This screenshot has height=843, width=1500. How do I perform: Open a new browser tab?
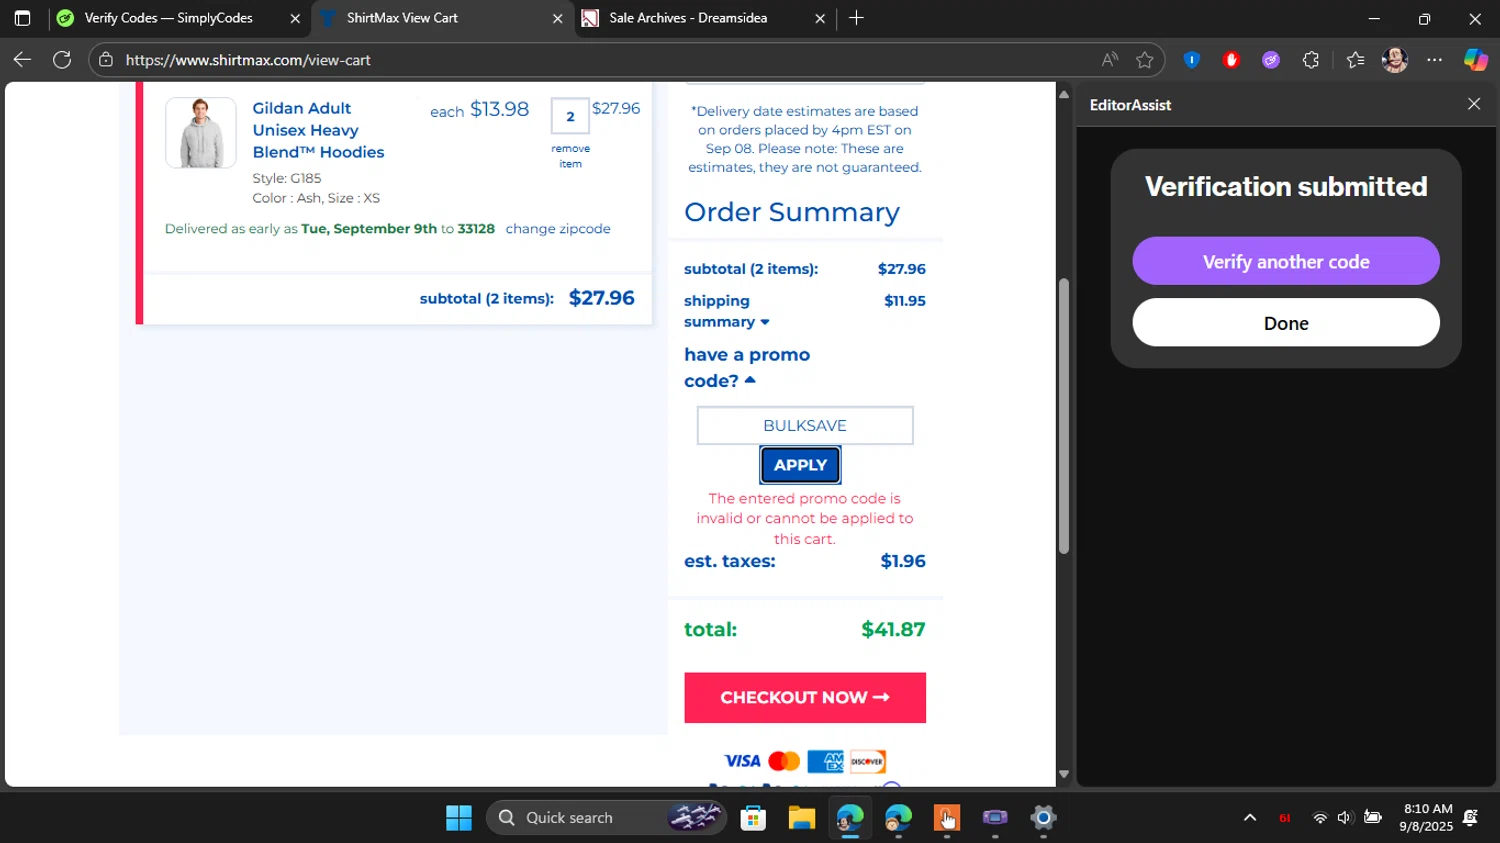pos(856,18)
